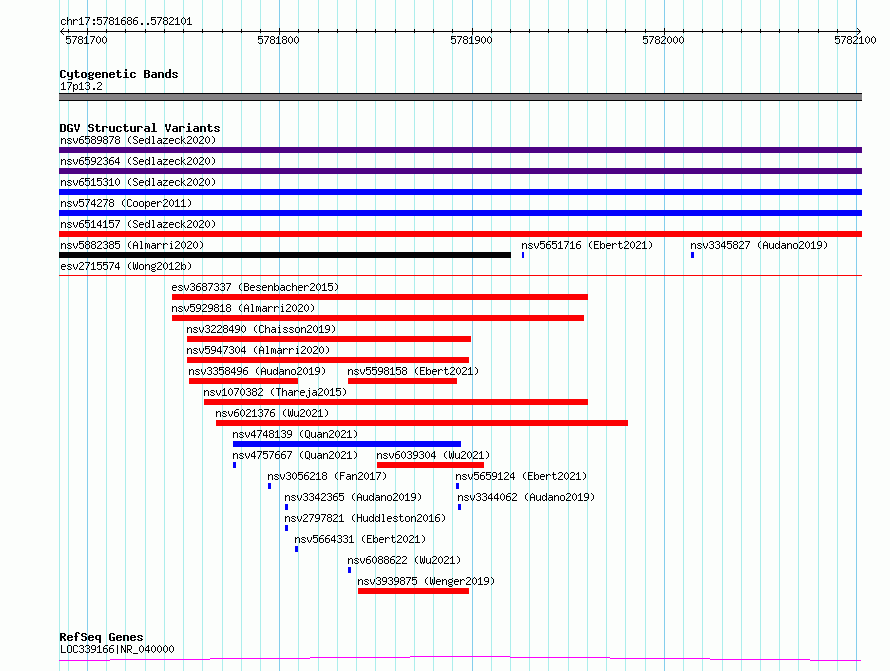
Task: Click ruler position 5782000
Action: (x=663, y=40)
